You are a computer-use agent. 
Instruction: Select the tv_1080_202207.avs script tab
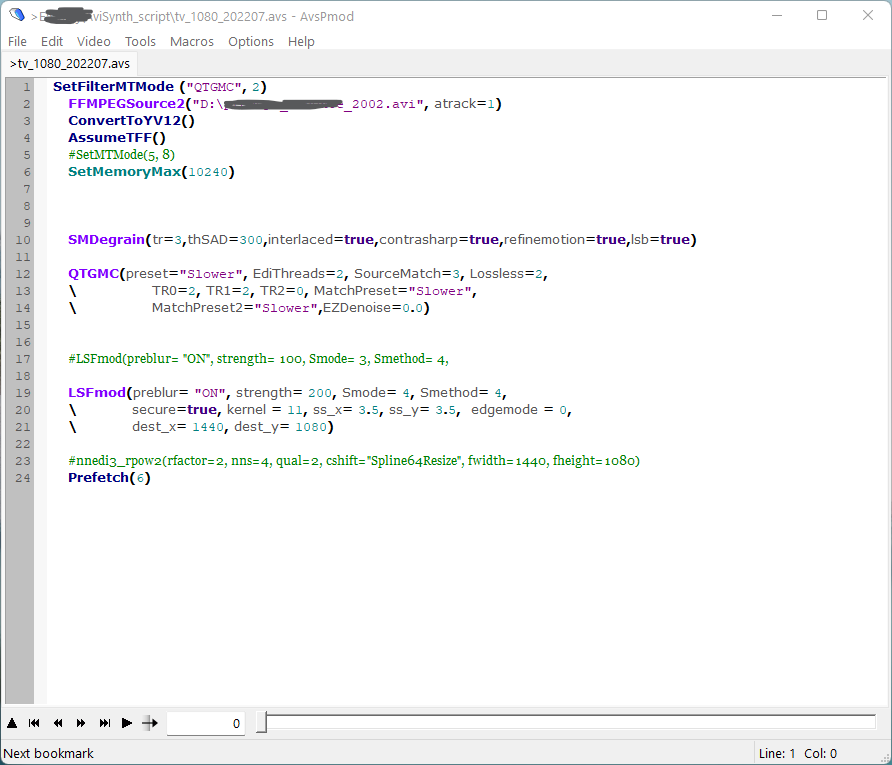coord(69,63)
